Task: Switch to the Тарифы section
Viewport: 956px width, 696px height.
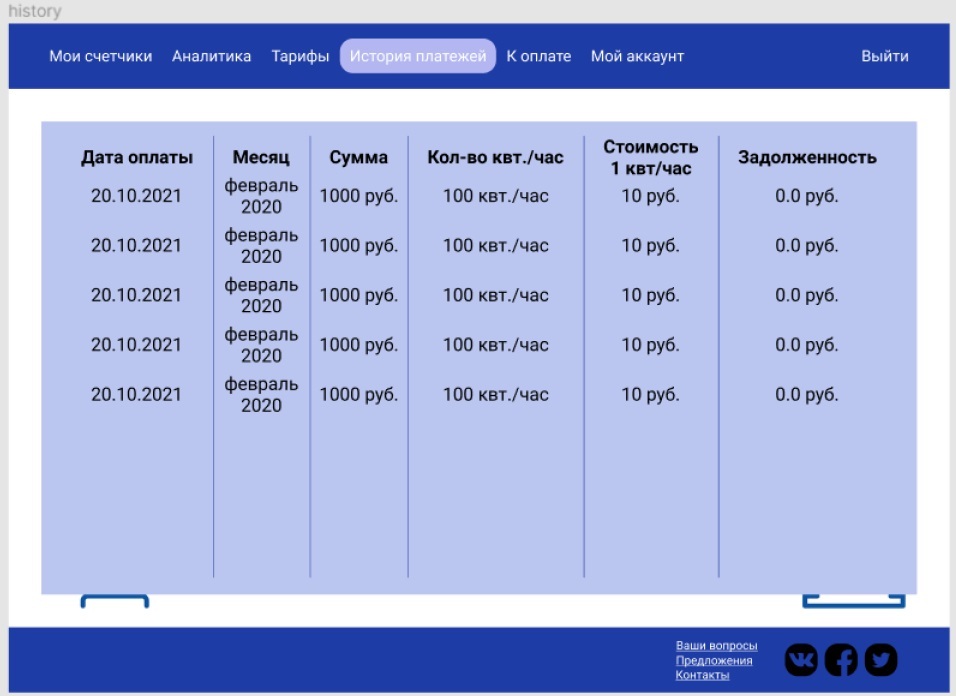Action: tap(300, 56)
